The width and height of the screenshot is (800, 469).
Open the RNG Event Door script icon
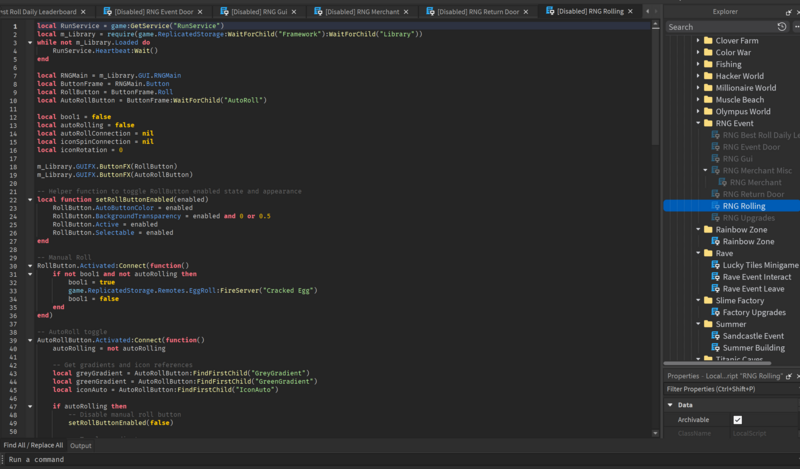[715, 146]
